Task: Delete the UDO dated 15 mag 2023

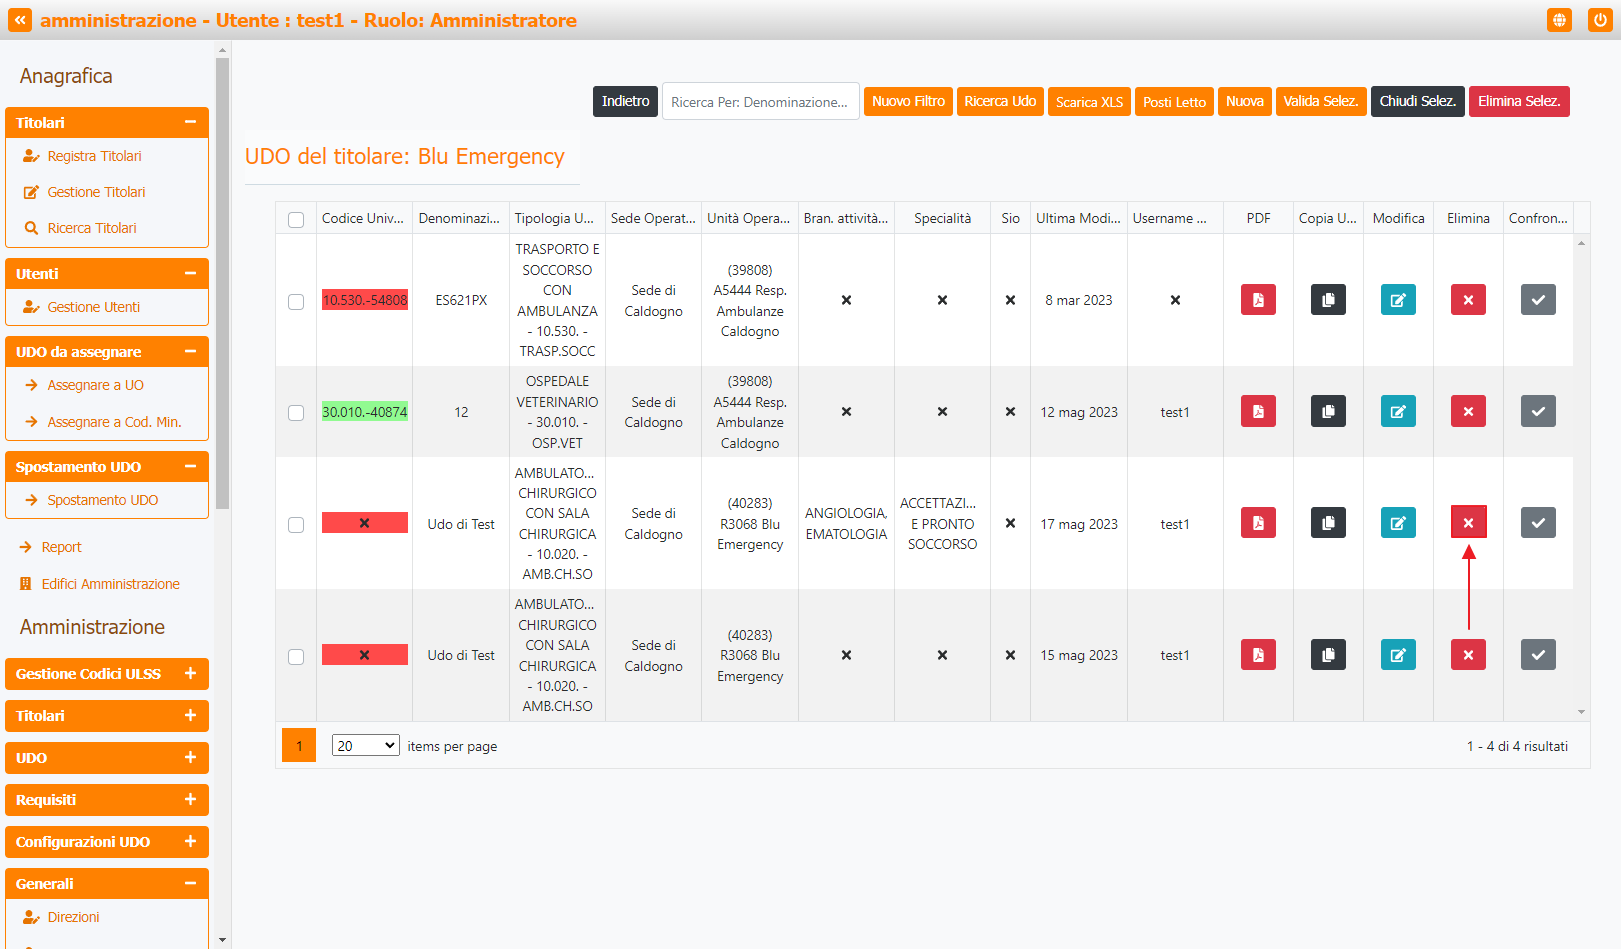Action: click(x=1467, y=655)
